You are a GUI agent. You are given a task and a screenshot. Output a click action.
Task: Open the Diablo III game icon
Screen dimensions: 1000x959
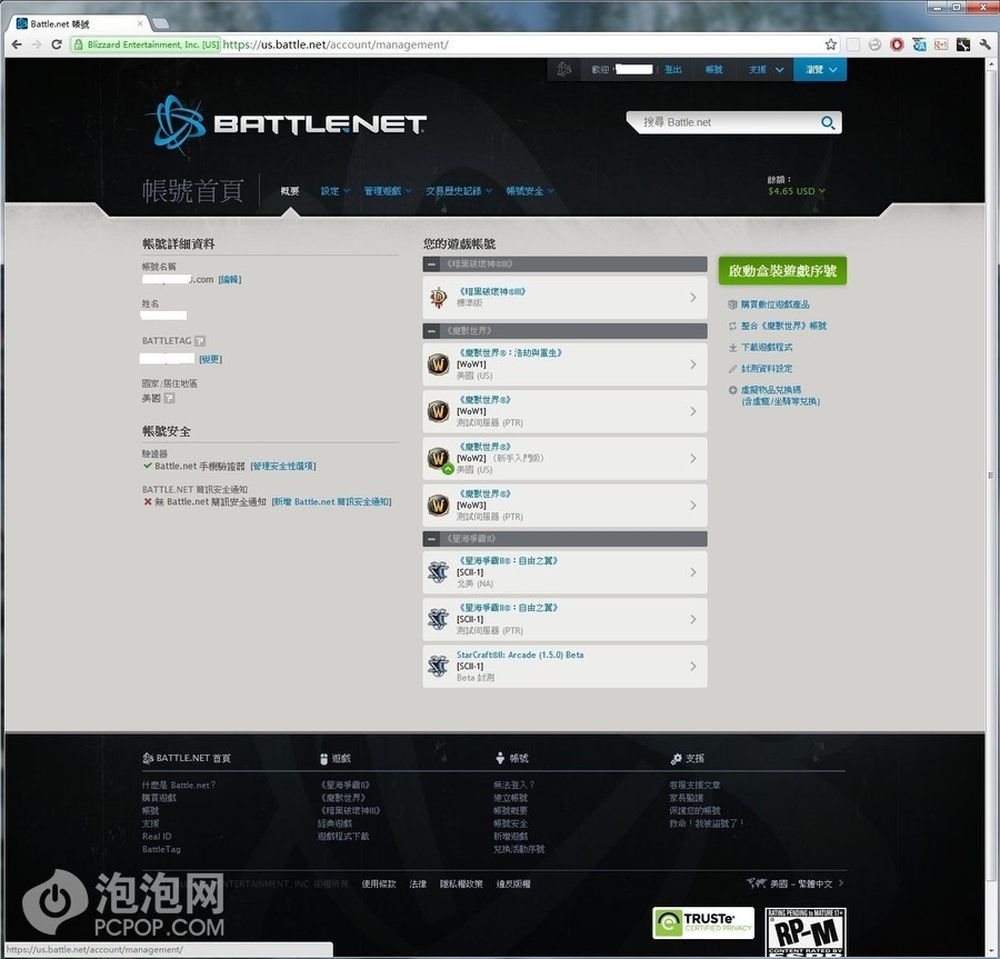pos(439,298)
